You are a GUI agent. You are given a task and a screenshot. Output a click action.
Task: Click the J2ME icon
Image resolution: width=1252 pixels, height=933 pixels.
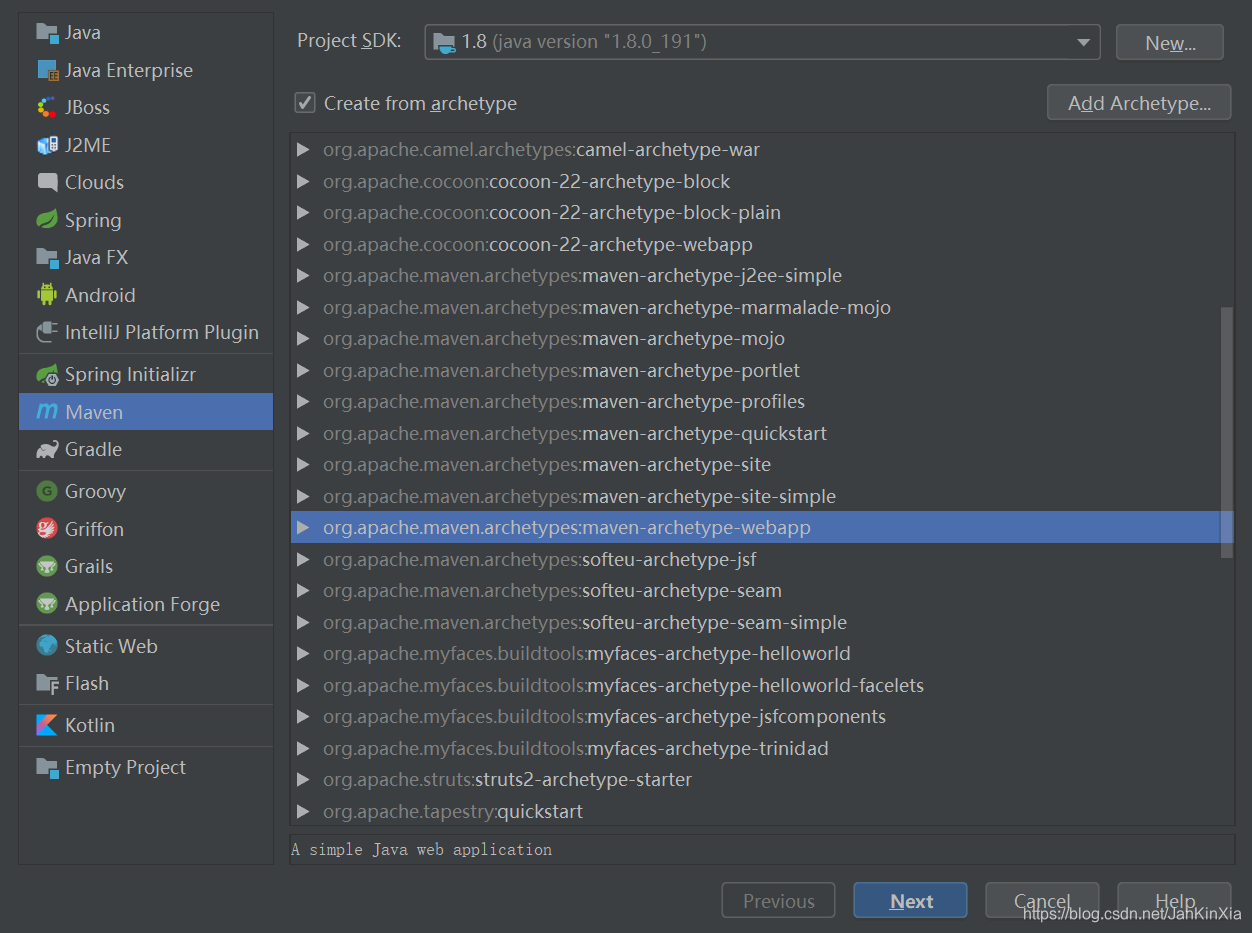click(x=47, y=145)
